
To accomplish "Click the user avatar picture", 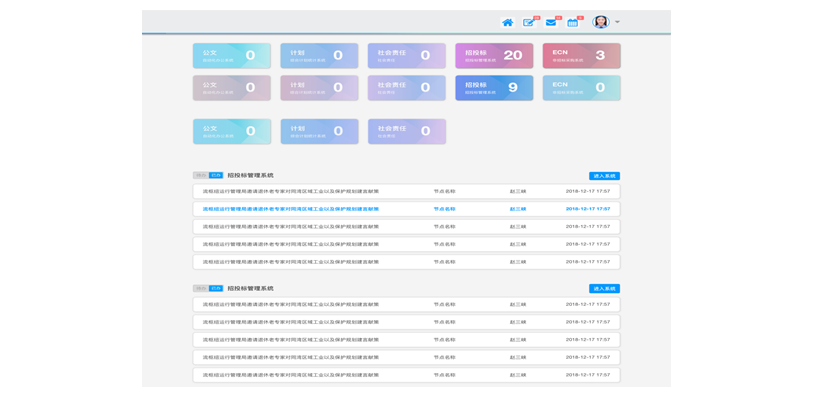I will pyautogui.click(x=601, y=22).
